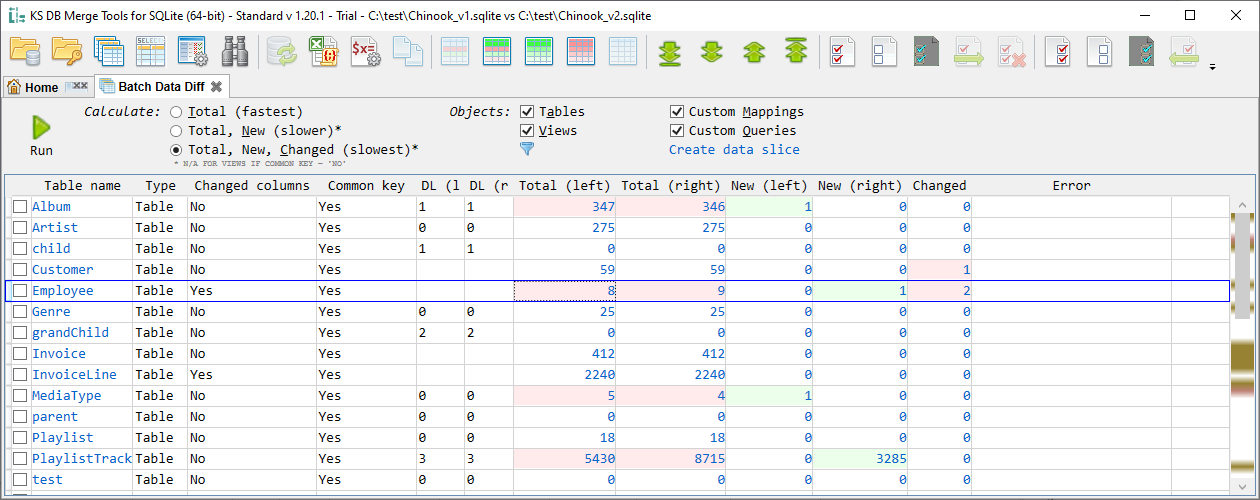Open the Customer table link

(62, 270)
